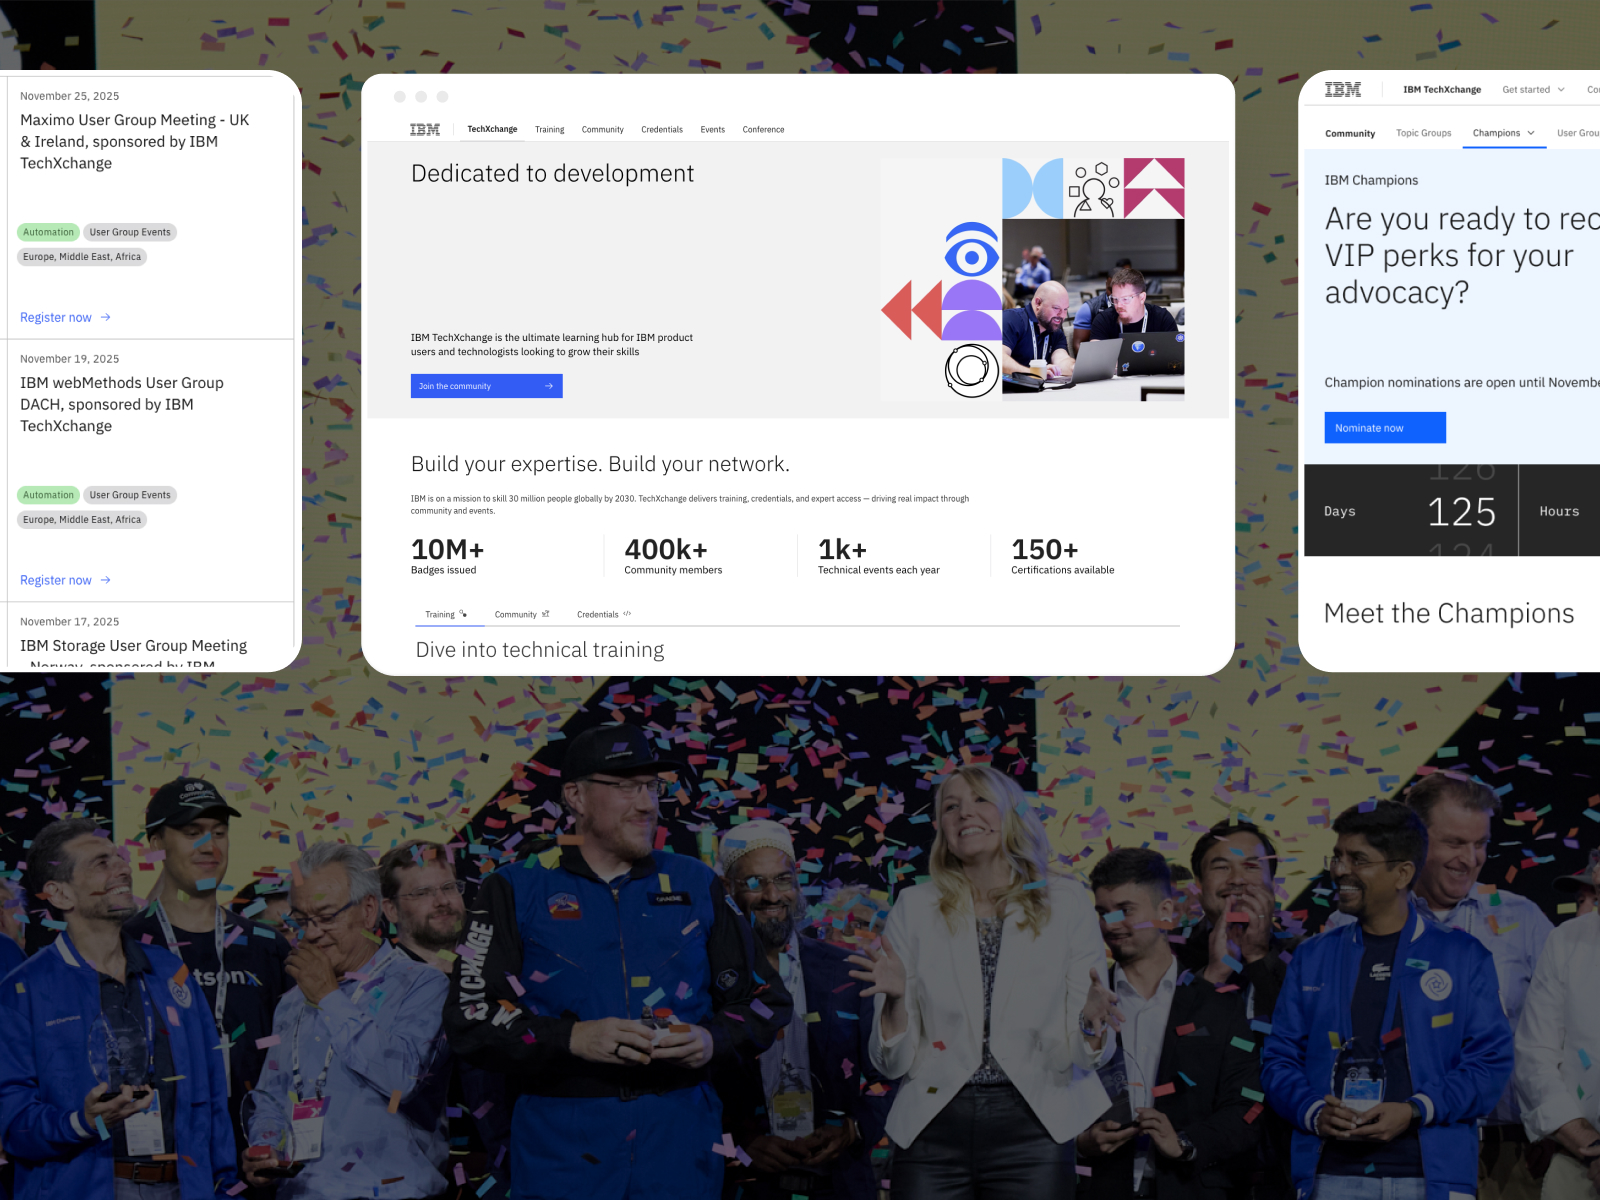The image size is (1600, 1200).
Task: Click the arrow beside the first Register now
Action: point(106,317)
